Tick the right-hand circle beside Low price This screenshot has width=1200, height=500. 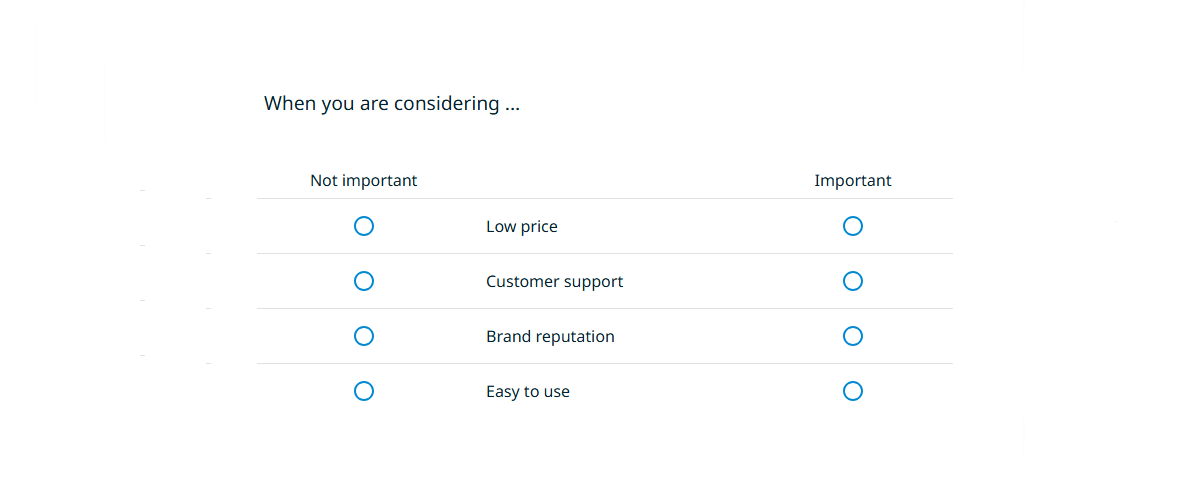click(853, 226)
